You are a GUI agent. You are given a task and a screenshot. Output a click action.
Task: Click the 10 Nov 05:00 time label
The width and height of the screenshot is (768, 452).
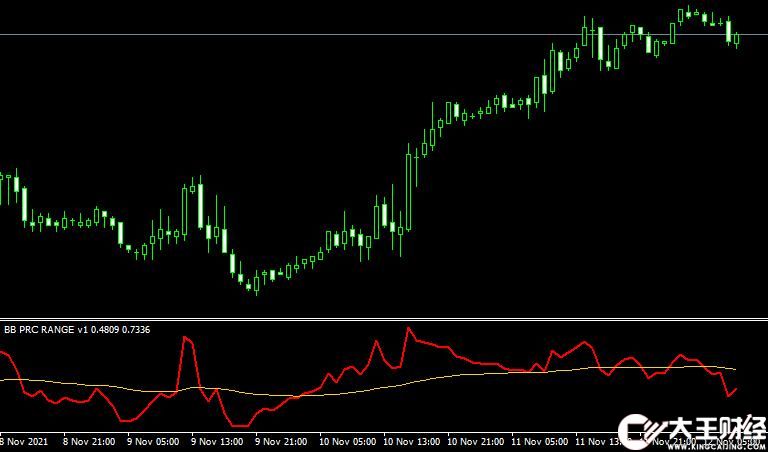pos(348,442)
